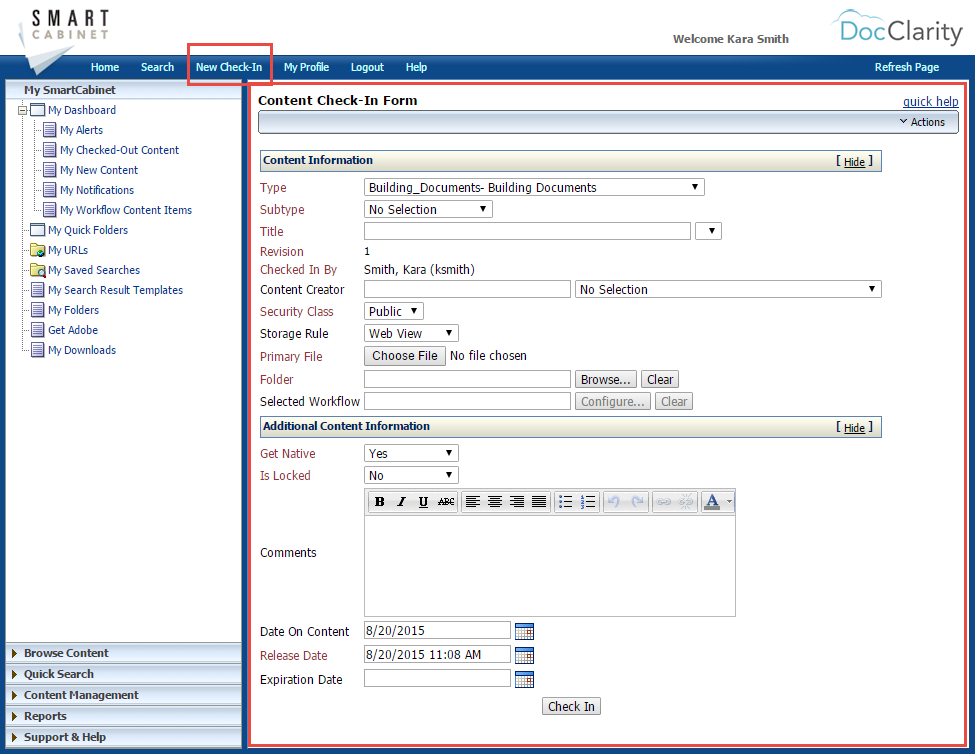Open the text color picker in Comments
The image size is (975, 754).
(x=714, y=501)
